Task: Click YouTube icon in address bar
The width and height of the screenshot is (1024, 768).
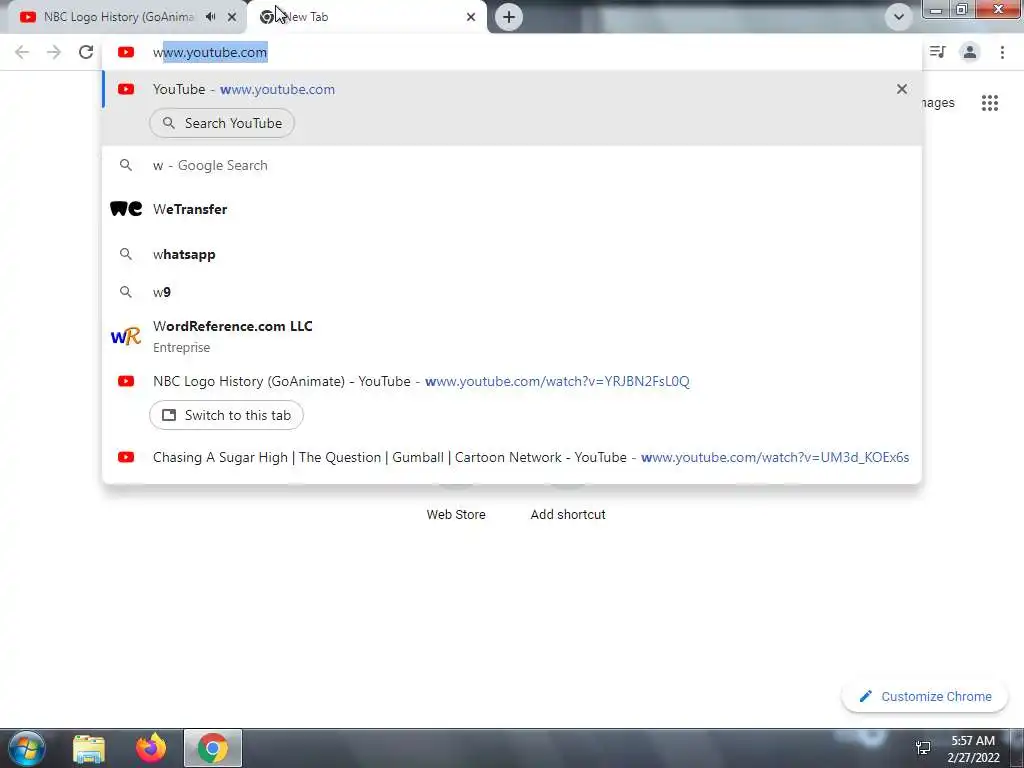Action: pyautogui.click(x=126, y=52)
